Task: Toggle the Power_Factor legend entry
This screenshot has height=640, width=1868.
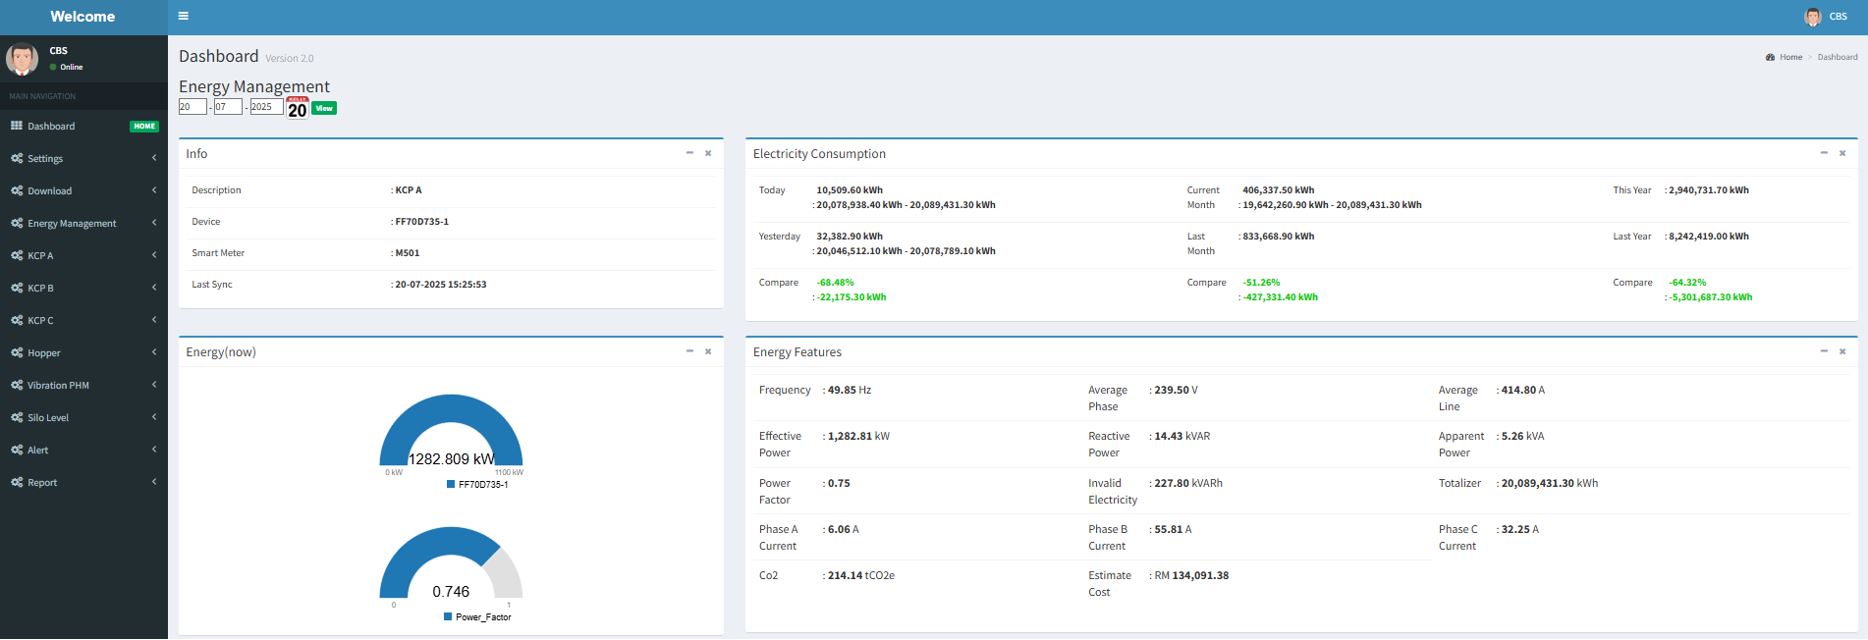Action: 477,617
